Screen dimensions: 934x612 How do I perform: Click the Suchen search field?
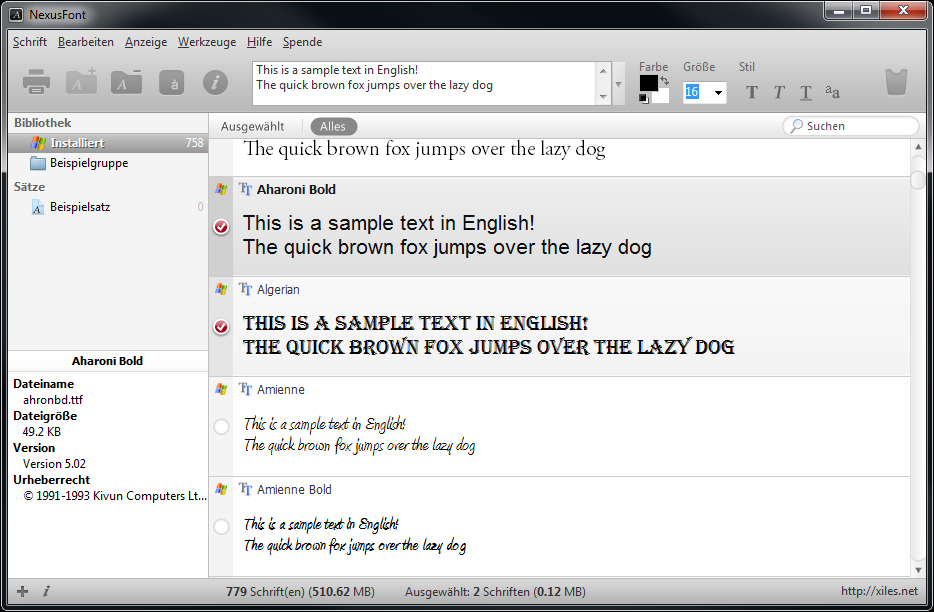(x=851, y=126)
